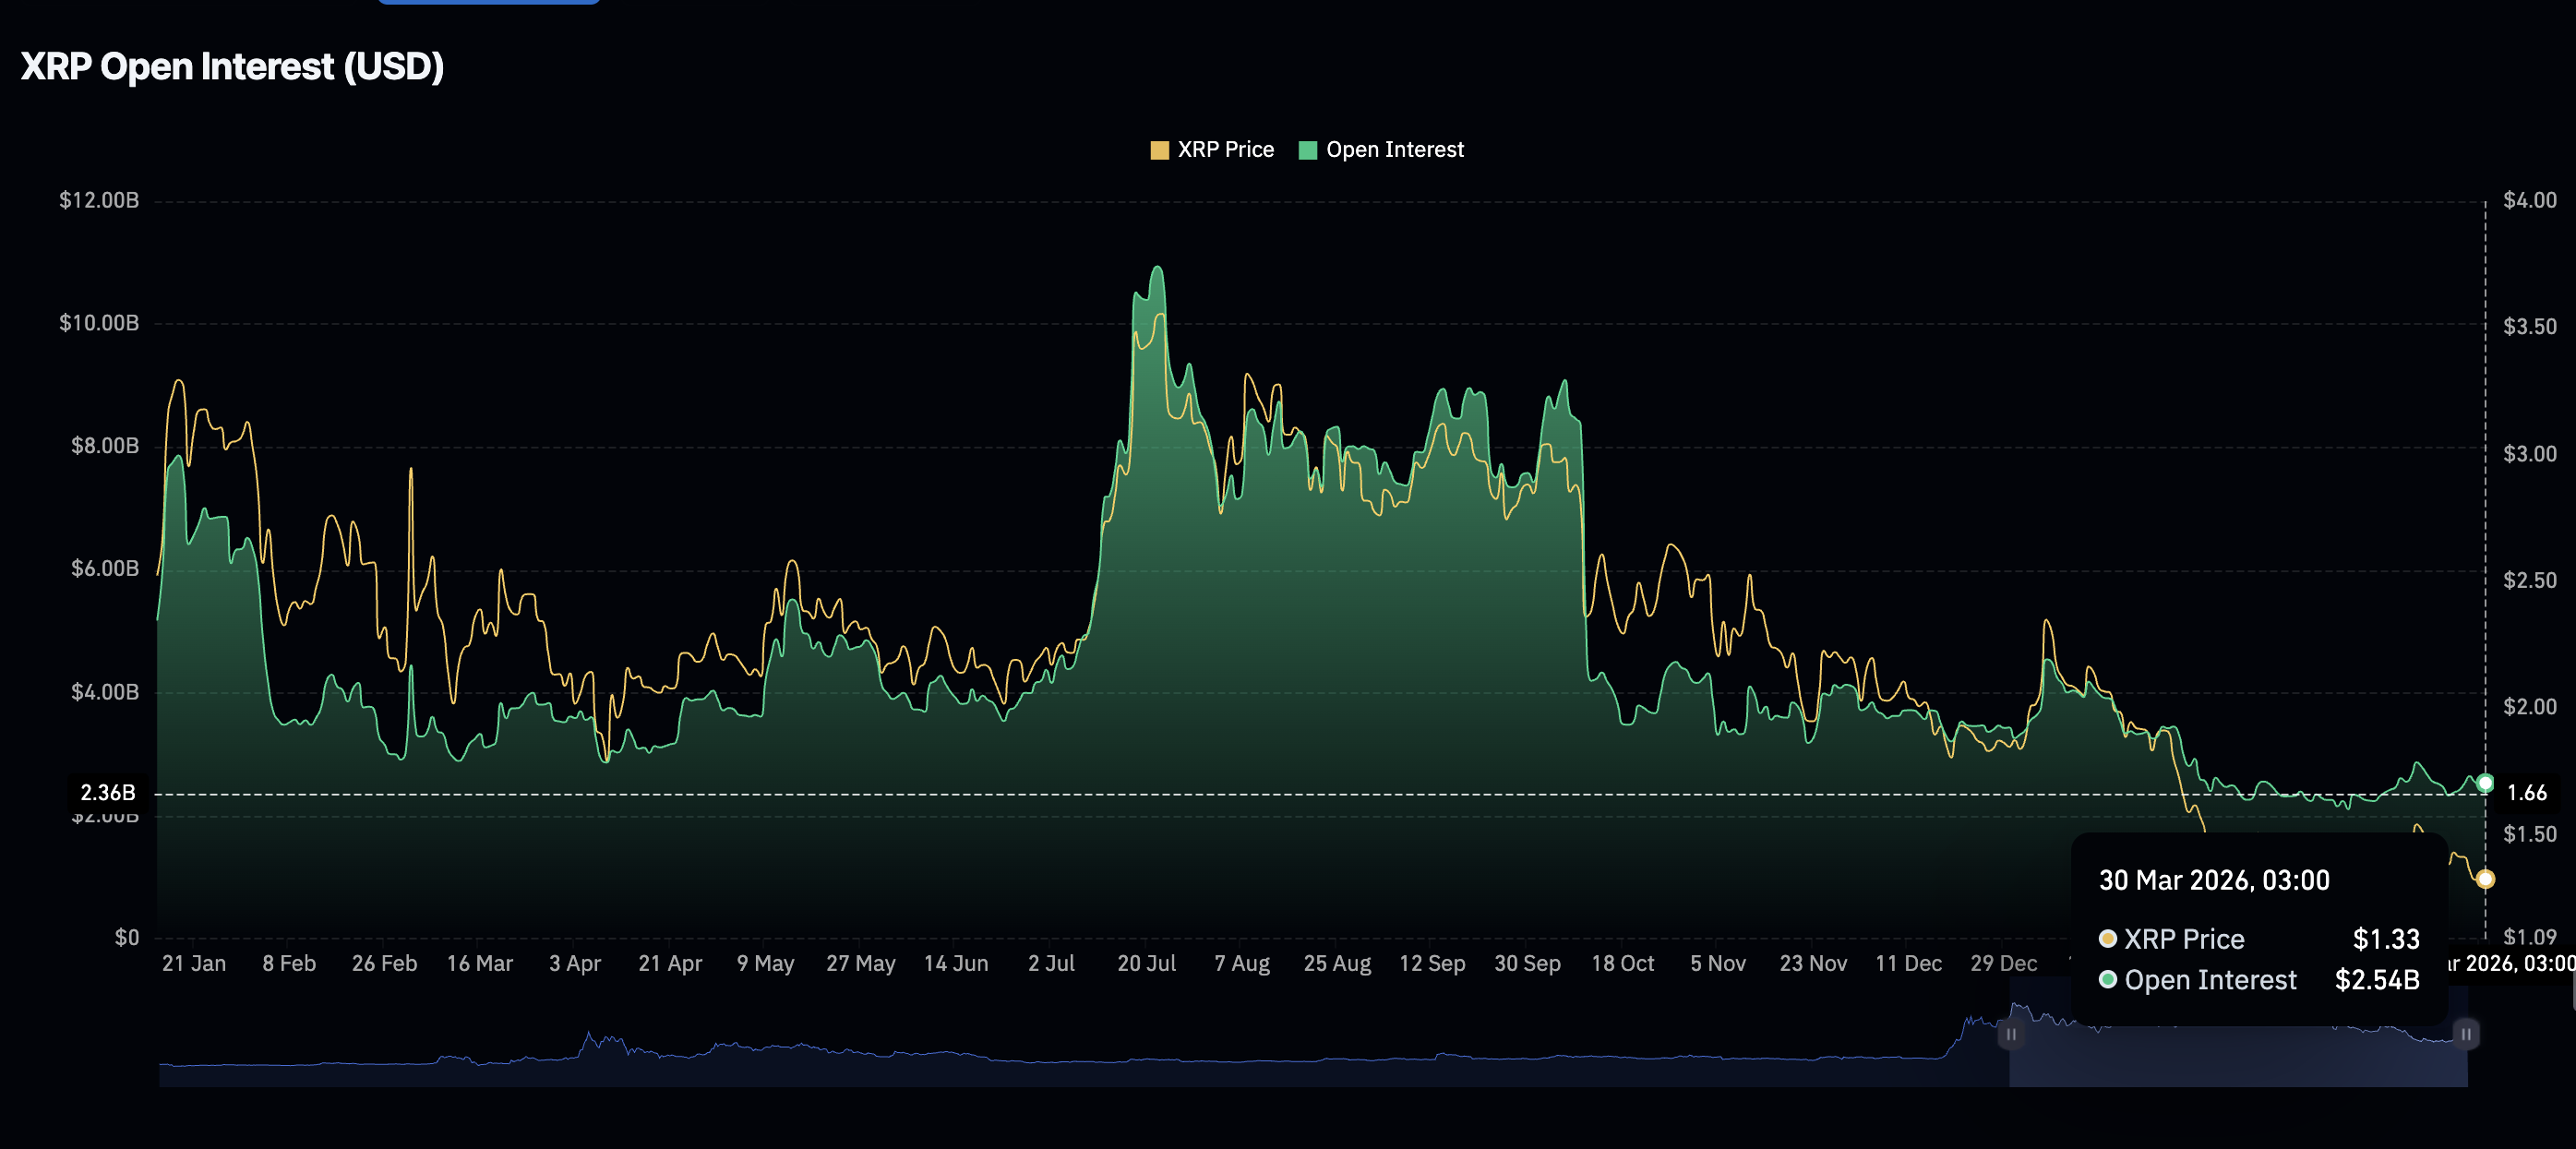Click the yellow dot in tooltip XRP Price row

2107,938
